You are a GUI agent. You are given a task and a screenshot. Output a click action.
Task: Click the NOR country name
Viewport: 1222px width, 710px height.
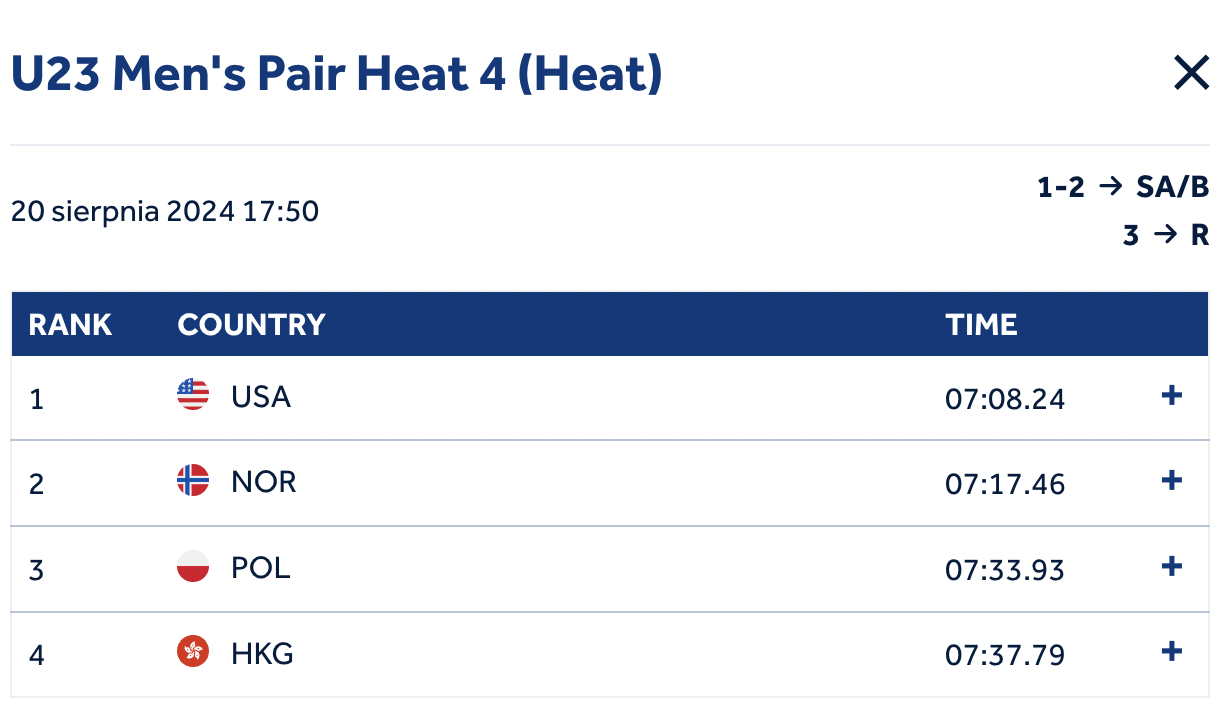[x=264, y=482]
